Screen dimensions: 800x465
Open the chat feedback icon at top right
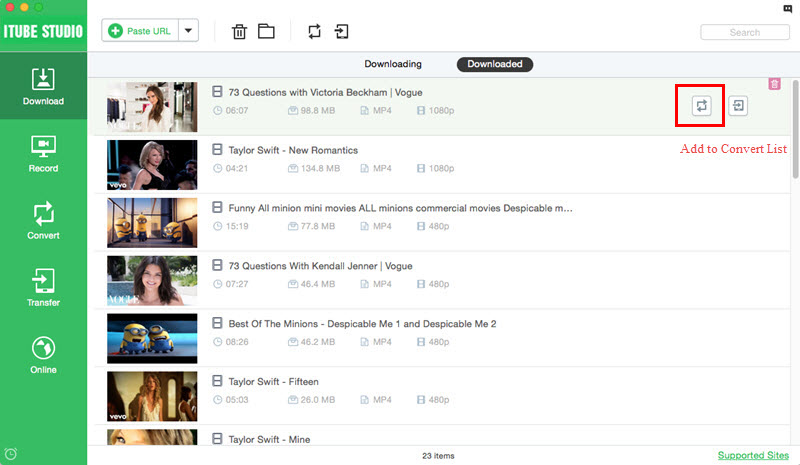pyautogui.click(x=787, y=9)
